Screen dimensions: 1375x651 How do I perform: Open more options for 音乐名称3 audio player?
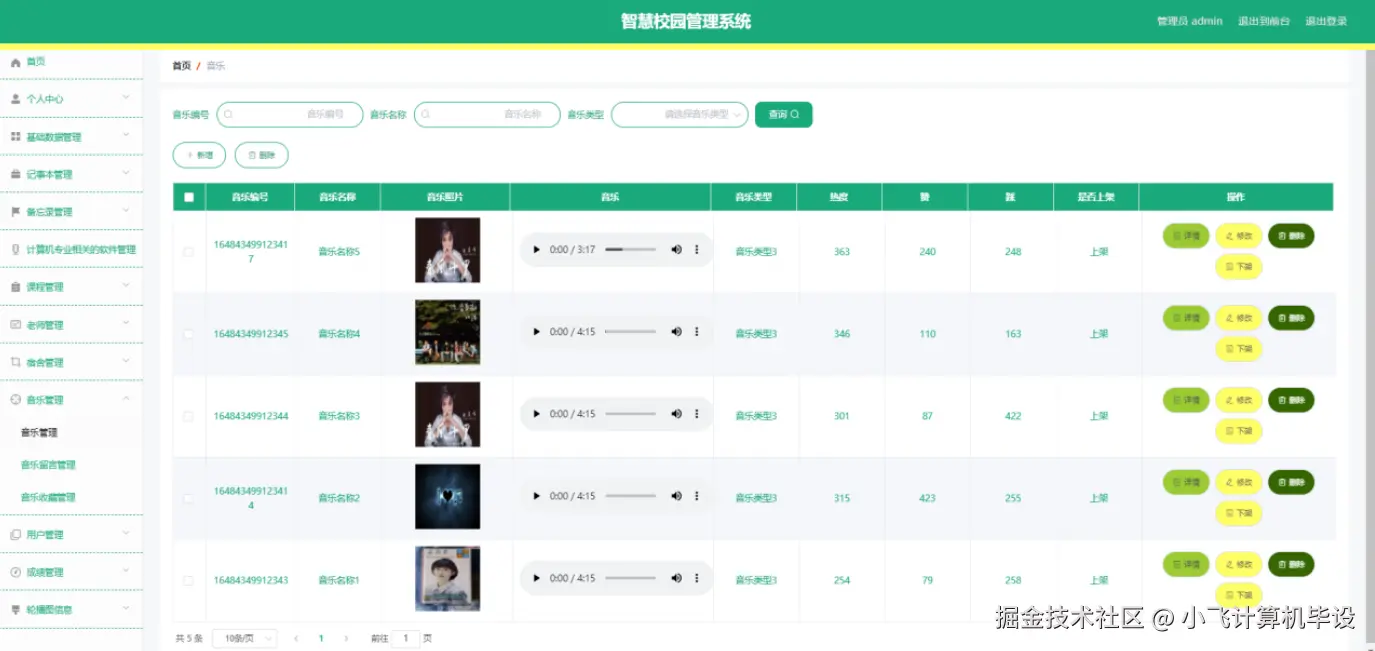(697, 413)
